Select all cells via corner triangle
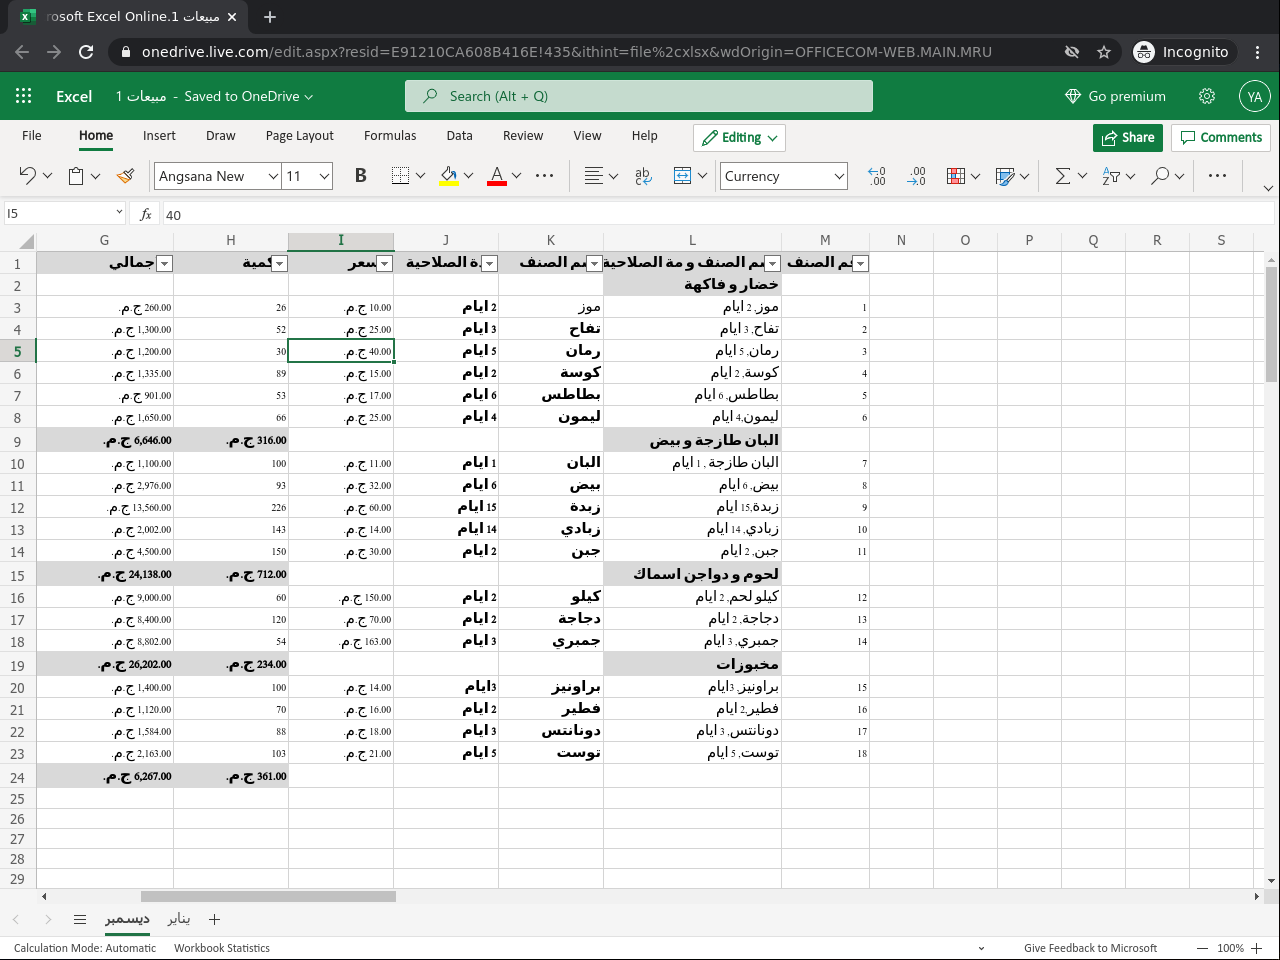Screen dimensions: 1280x960 pyautogui.click(x=26, y=241)
